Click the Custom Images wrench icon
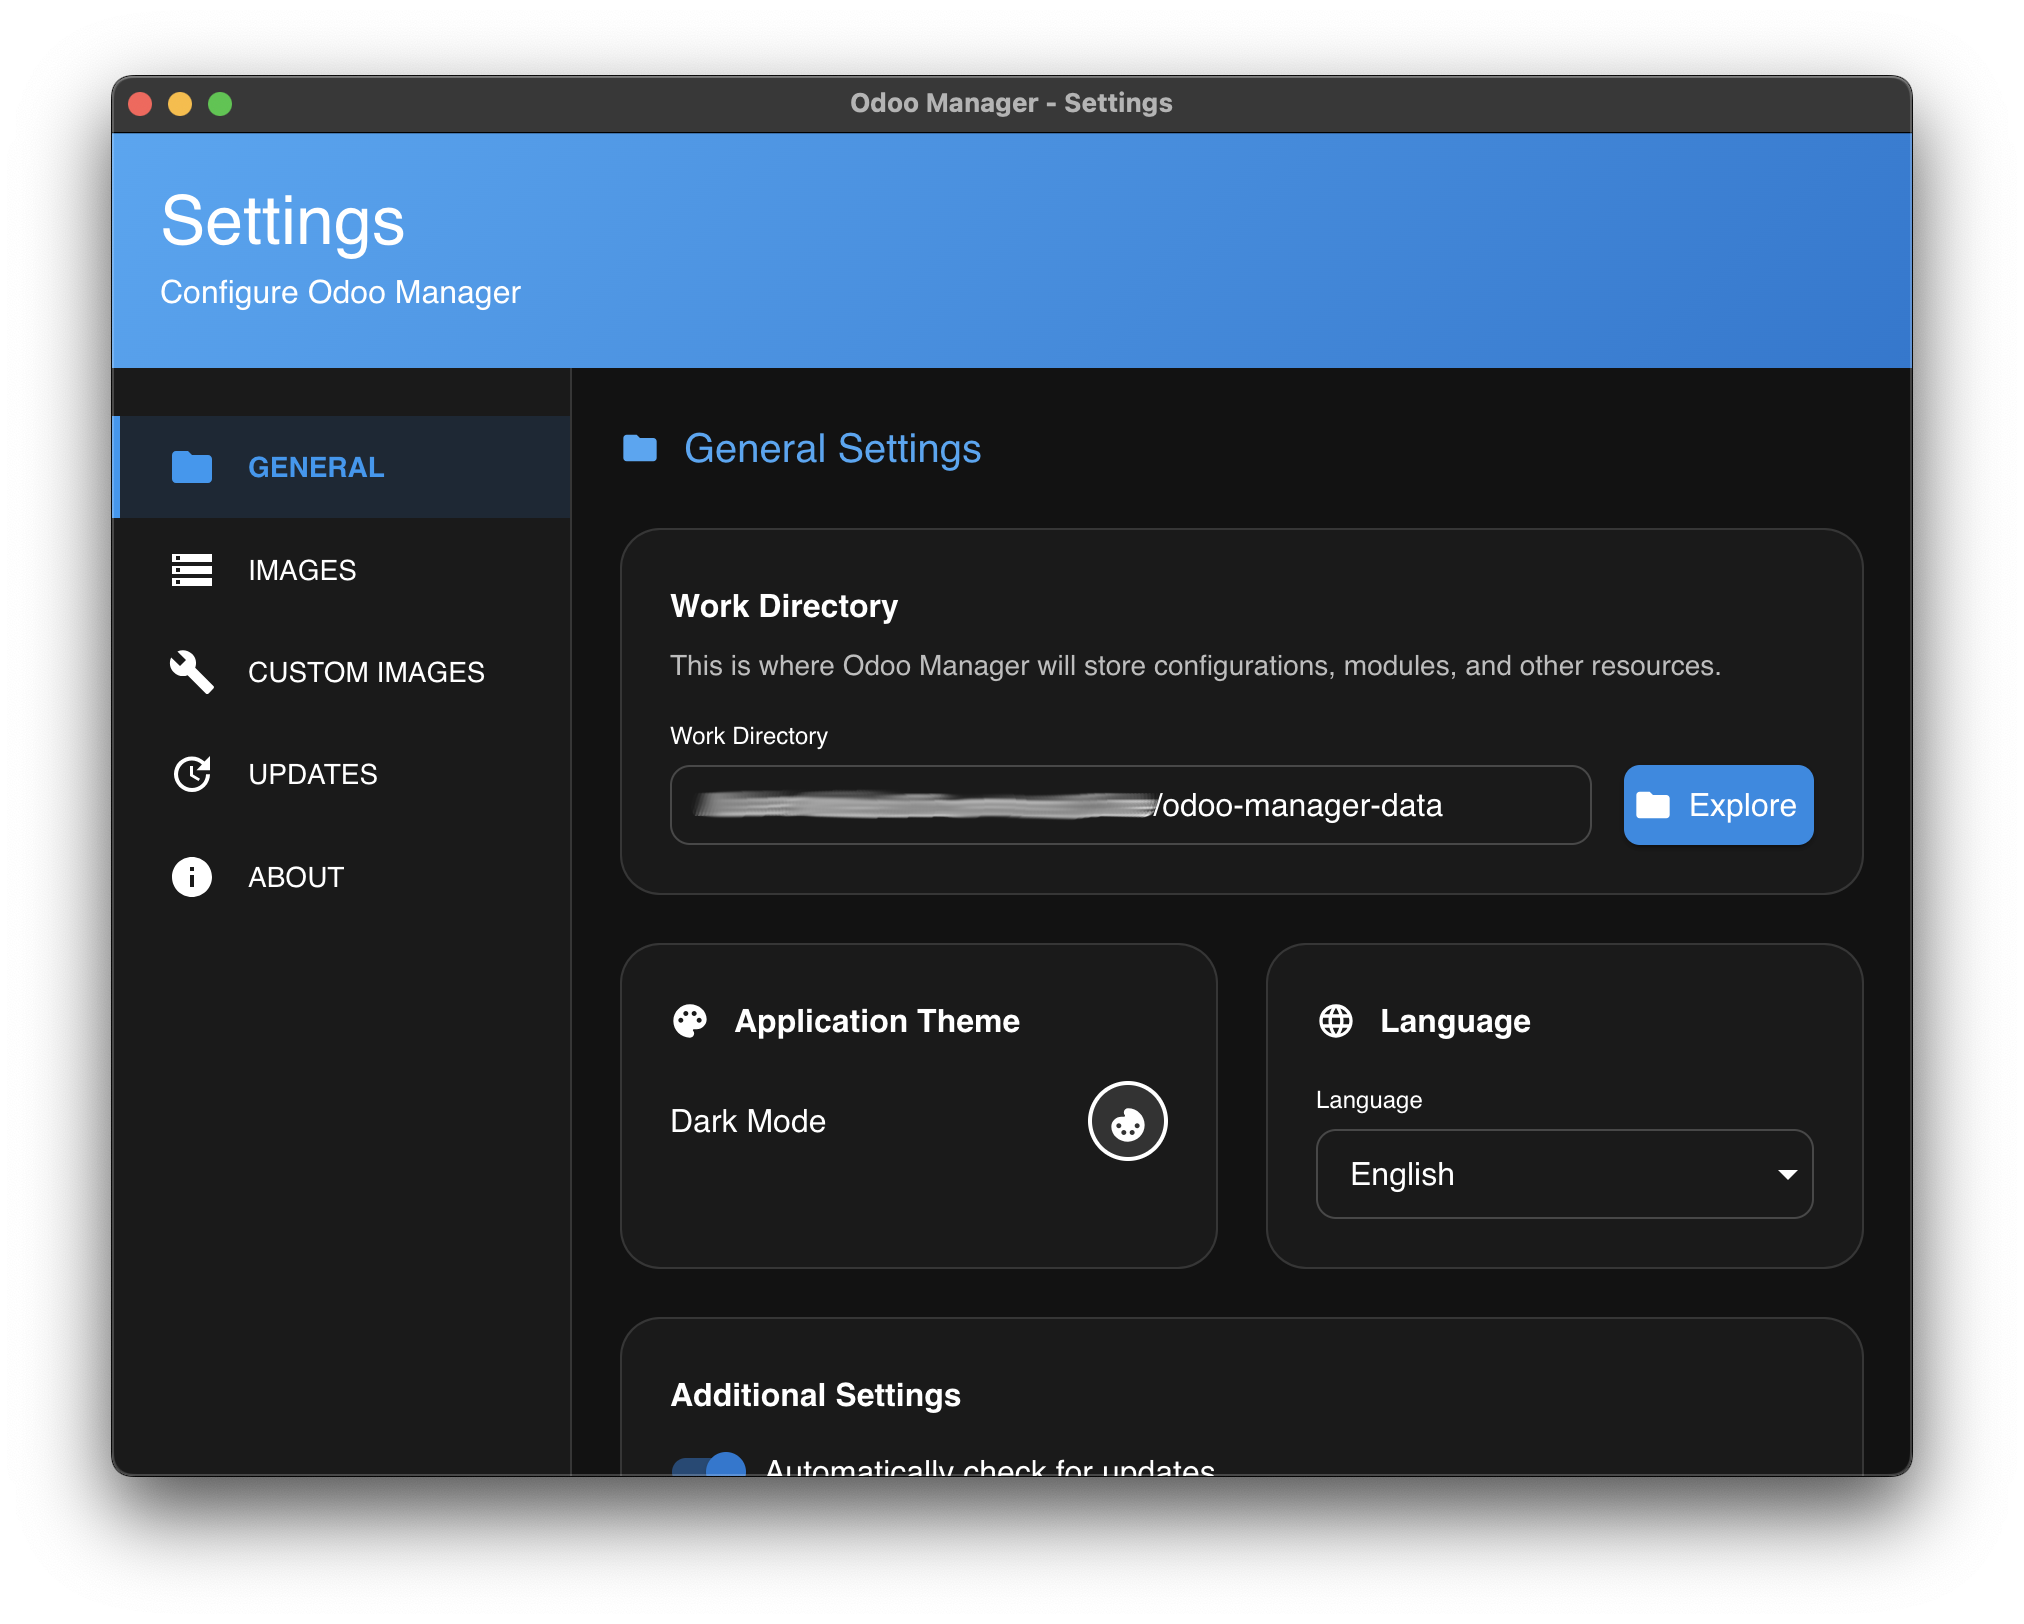The height and width of the screenshot is (1624, 2024). (190, 672)
